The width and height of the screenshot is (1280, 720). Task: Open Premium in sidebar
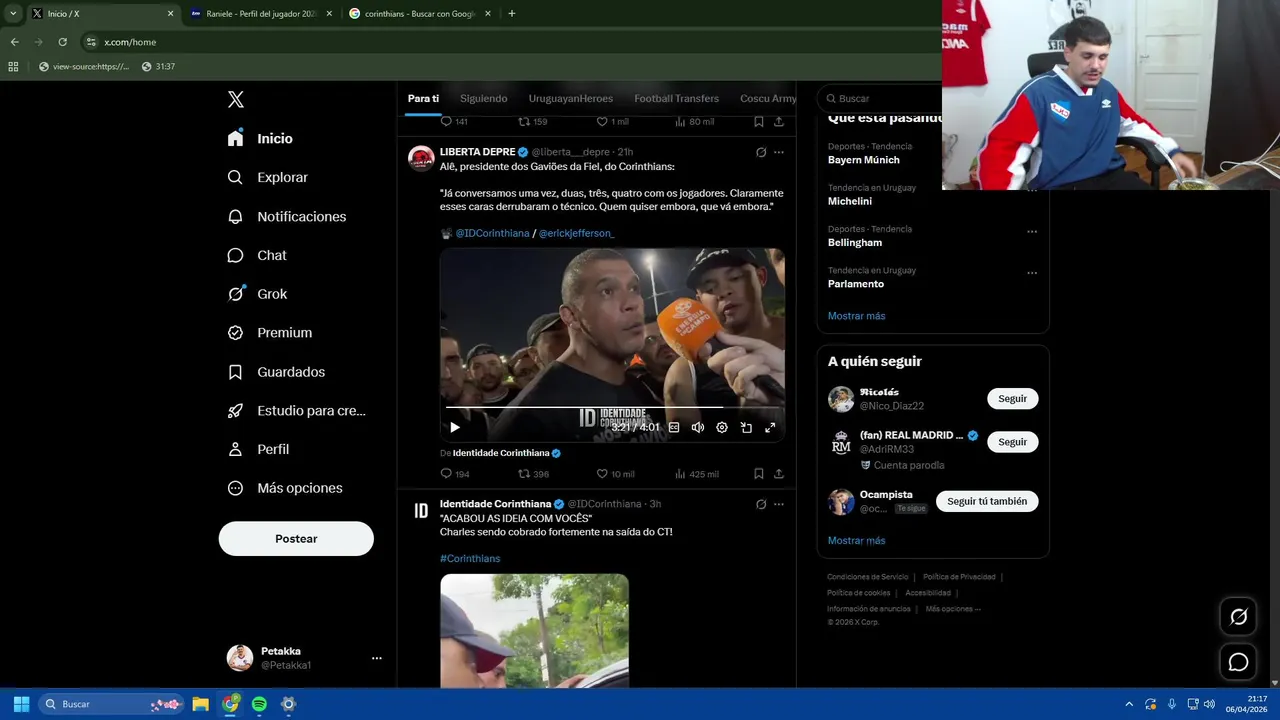[x=270, y=333]
